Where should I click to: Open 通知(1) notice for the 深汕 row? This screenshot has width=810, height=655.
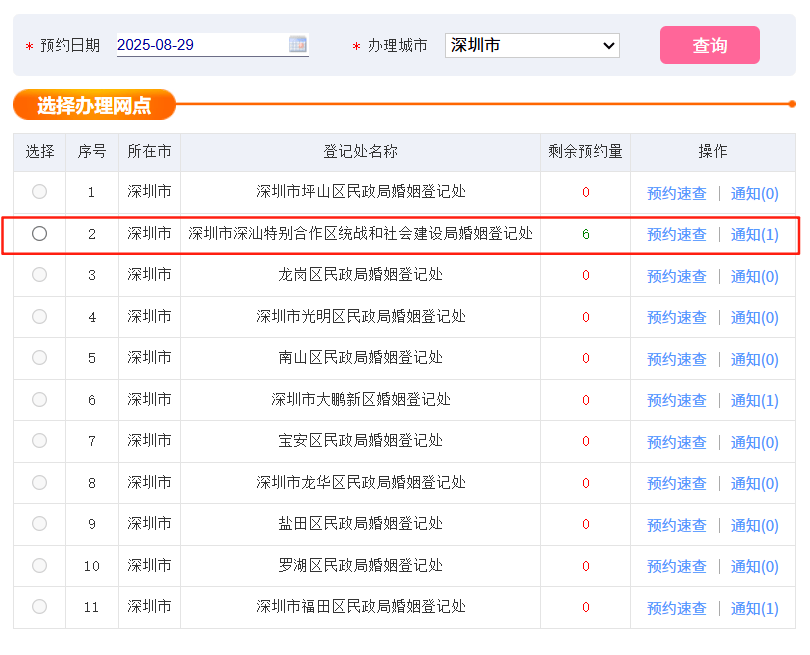pos(753,234)
